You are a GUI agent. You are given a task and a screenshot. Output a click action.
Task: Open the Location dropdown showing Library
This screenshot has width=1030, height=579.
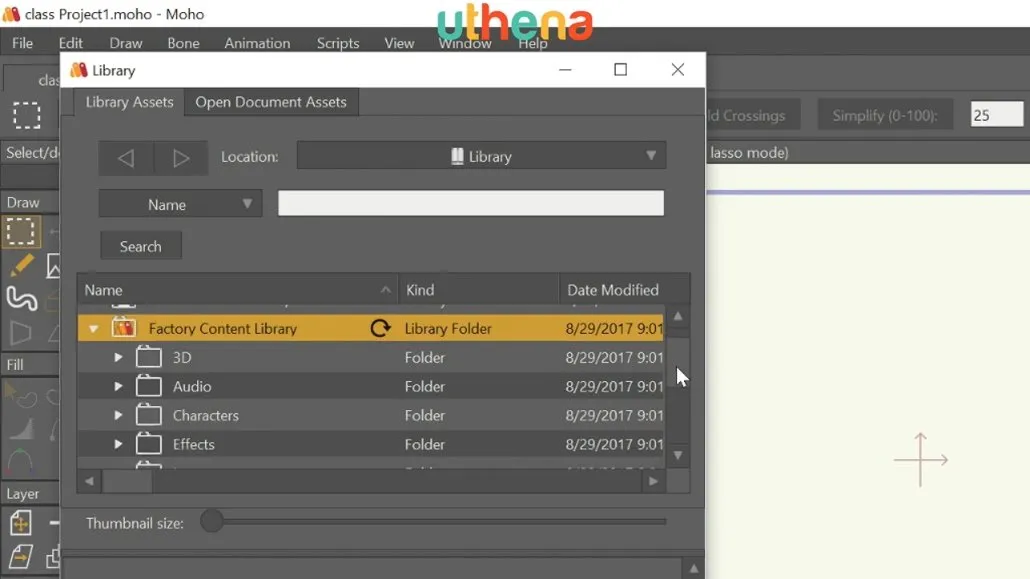point(481,156)
